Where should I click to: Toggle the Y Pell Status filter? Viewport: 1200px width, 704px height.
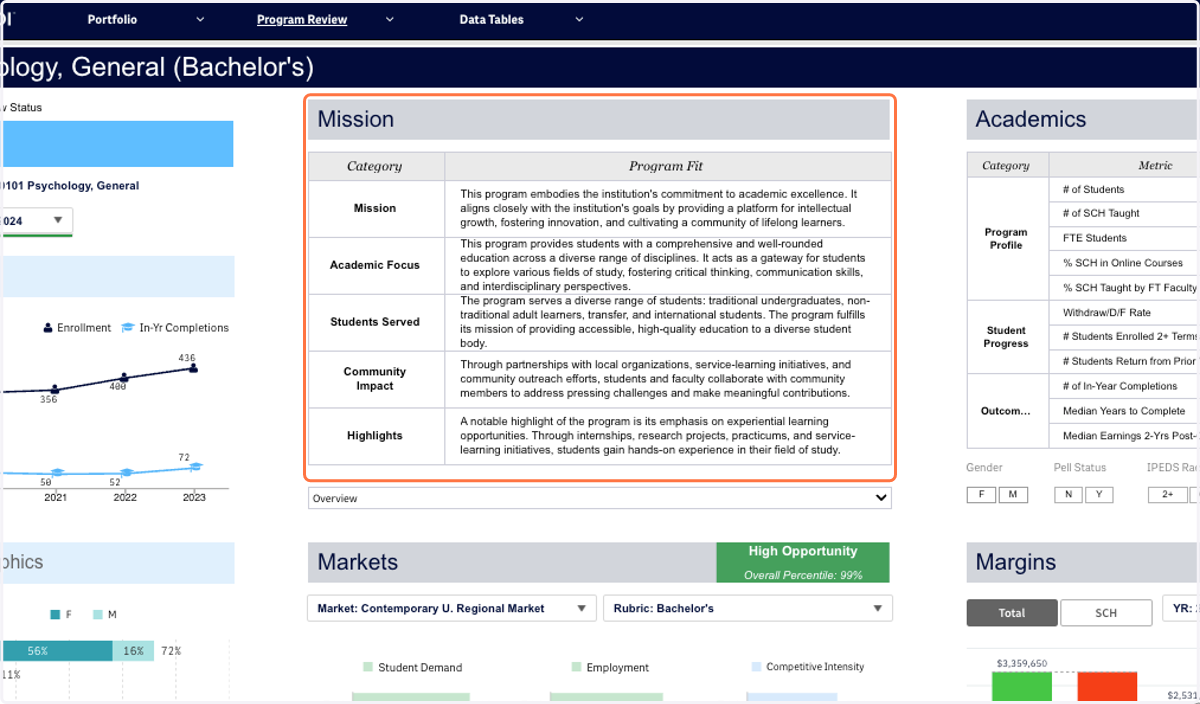(1099, 495)
